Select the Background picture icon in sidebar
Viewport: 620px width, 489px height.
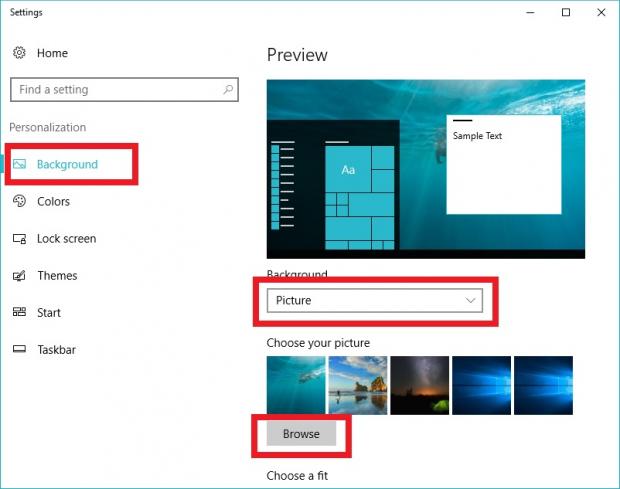(19, 164)
